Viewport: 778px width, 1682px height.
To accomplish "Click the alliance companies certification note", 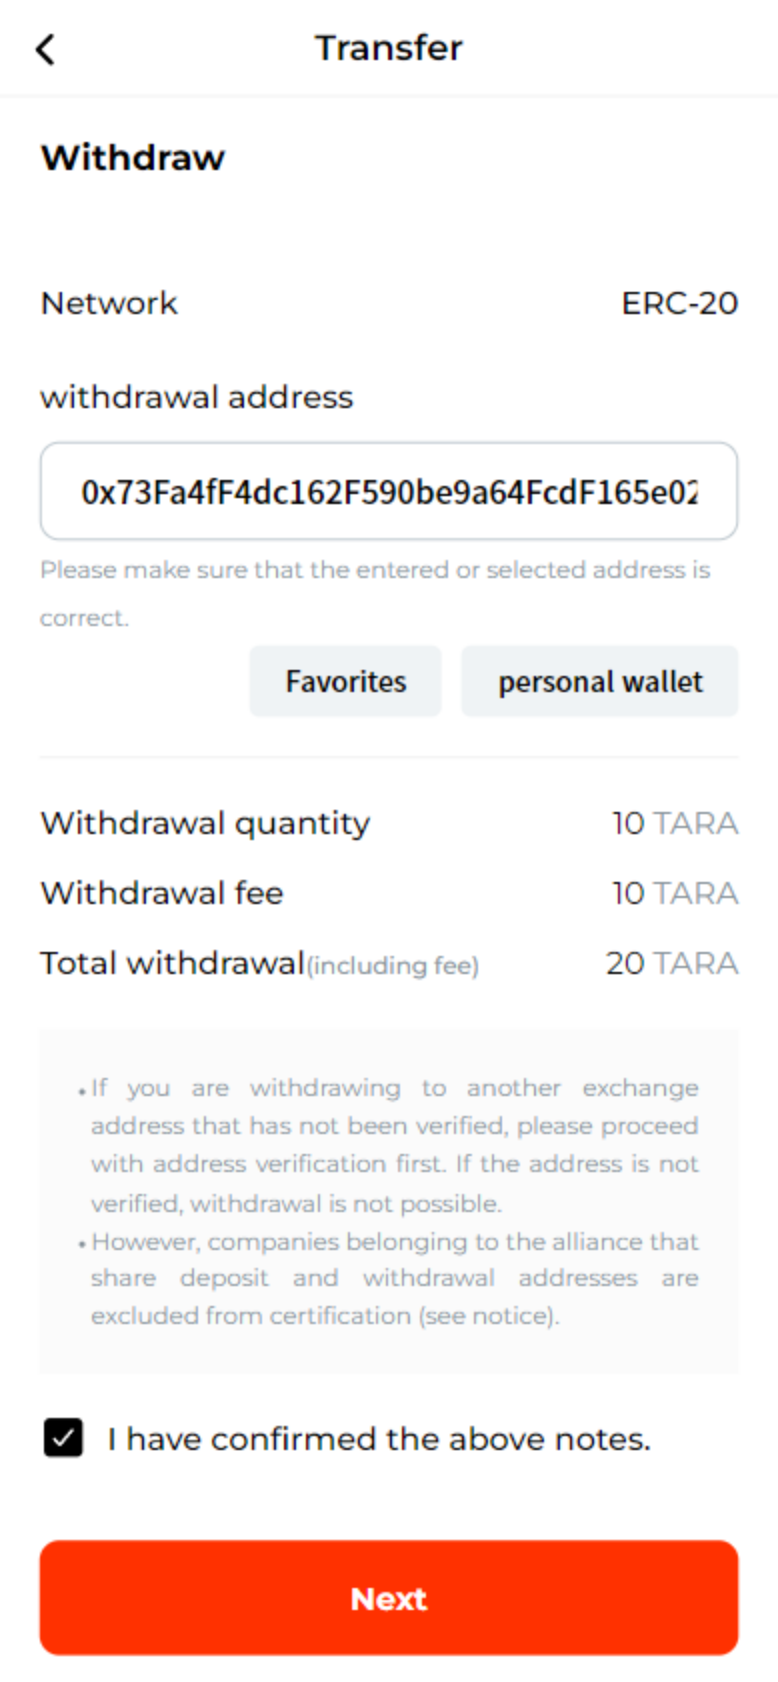I will click(394, 1279).
